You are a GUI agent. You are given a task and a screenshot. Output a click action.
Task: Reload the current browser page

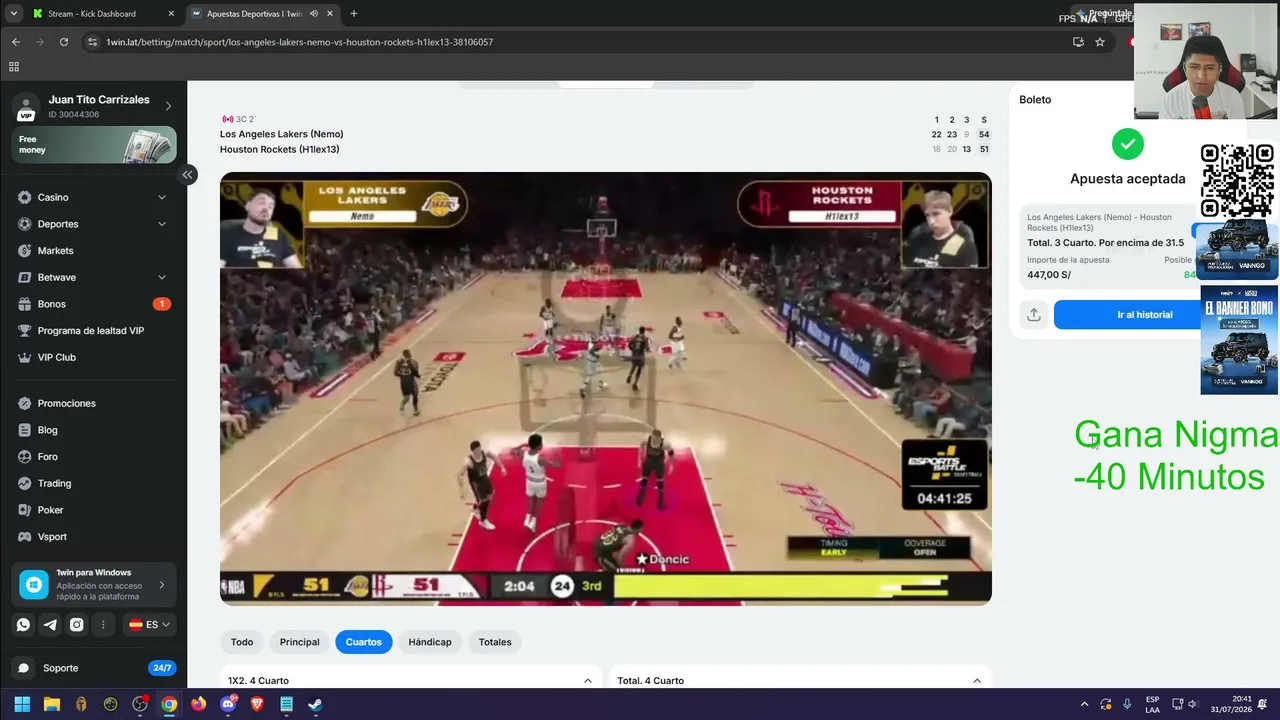tap(64, 42)
